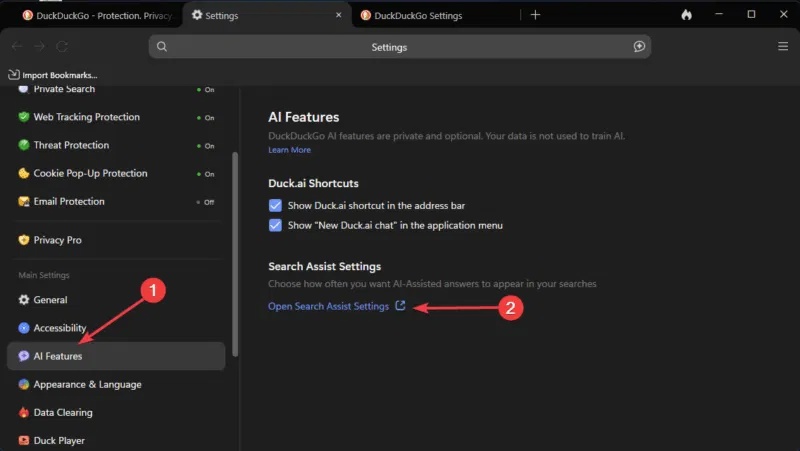Screen dimensions: 800x451
Task: Click the Import Bookmarks icon
Action: 14,75
